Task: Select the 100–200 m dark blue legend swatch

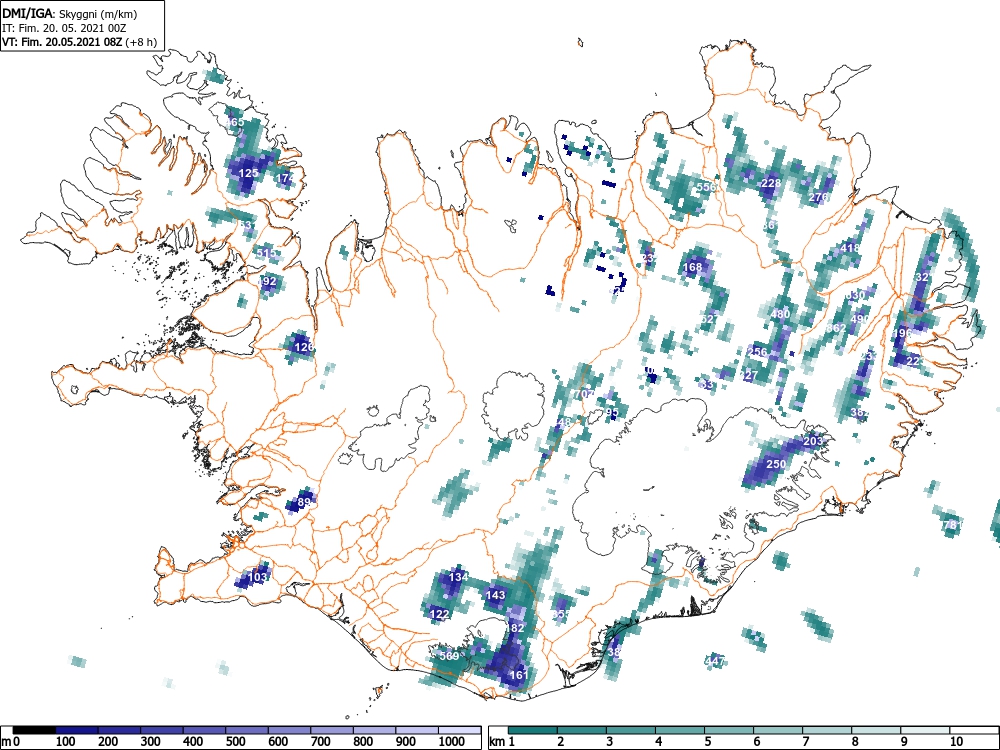Action: [x=77, y=730]
